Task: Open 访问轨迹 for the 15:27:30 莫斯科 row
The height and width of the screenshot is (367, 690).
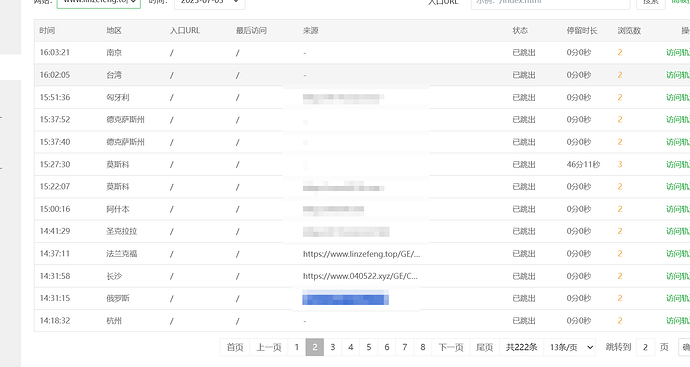Action: click(x=678, y=164)
